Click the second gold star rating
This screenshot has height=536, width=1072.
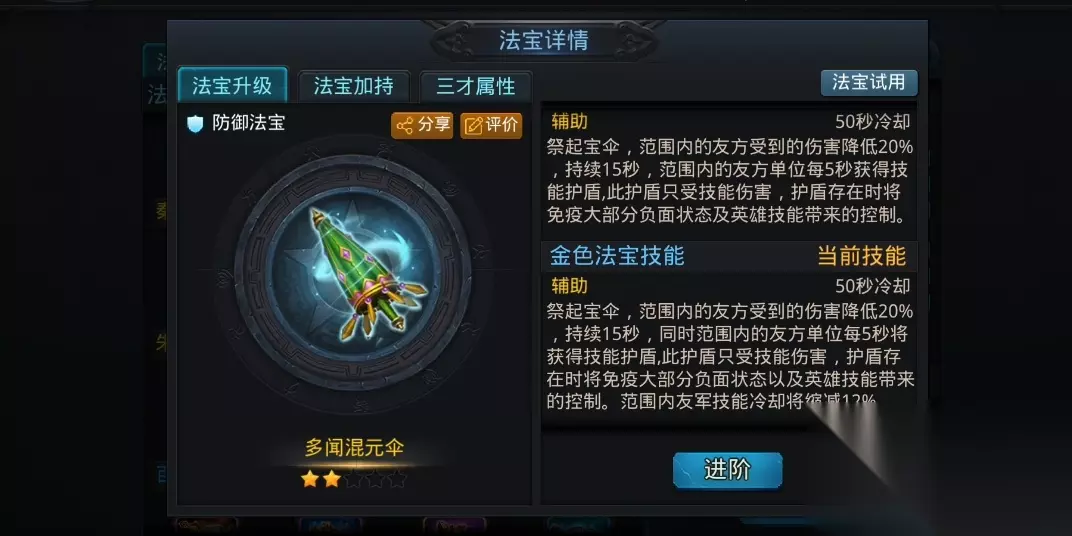[x=332, y=479]
